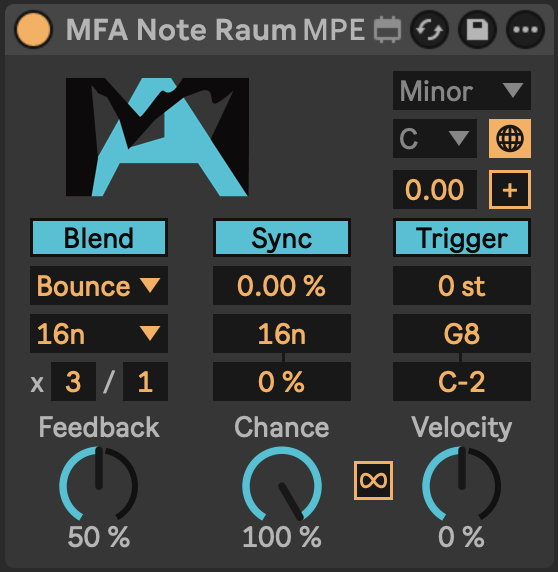Image resolution: width=558 pixels, height=572 pixels.
Task: Click the multiplier field showing 3
Action: (x=73, y=382)
